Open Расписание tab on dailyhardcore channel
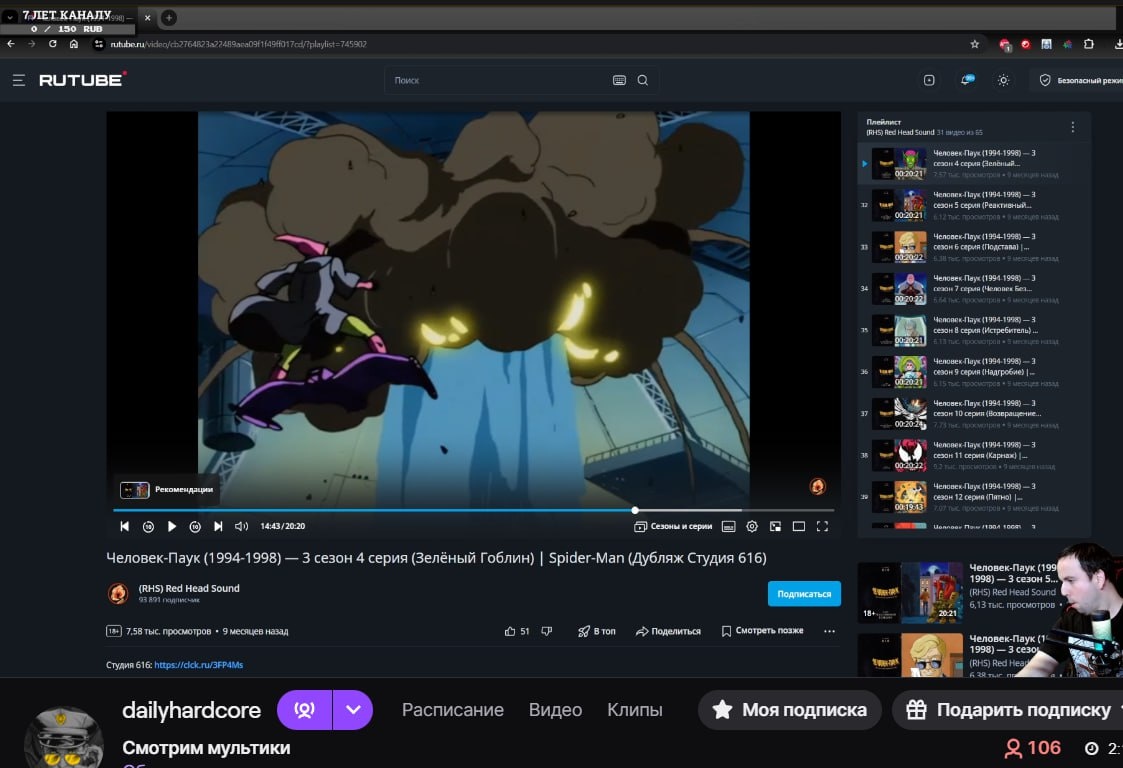1123x768 pixels. pos(453,709)
